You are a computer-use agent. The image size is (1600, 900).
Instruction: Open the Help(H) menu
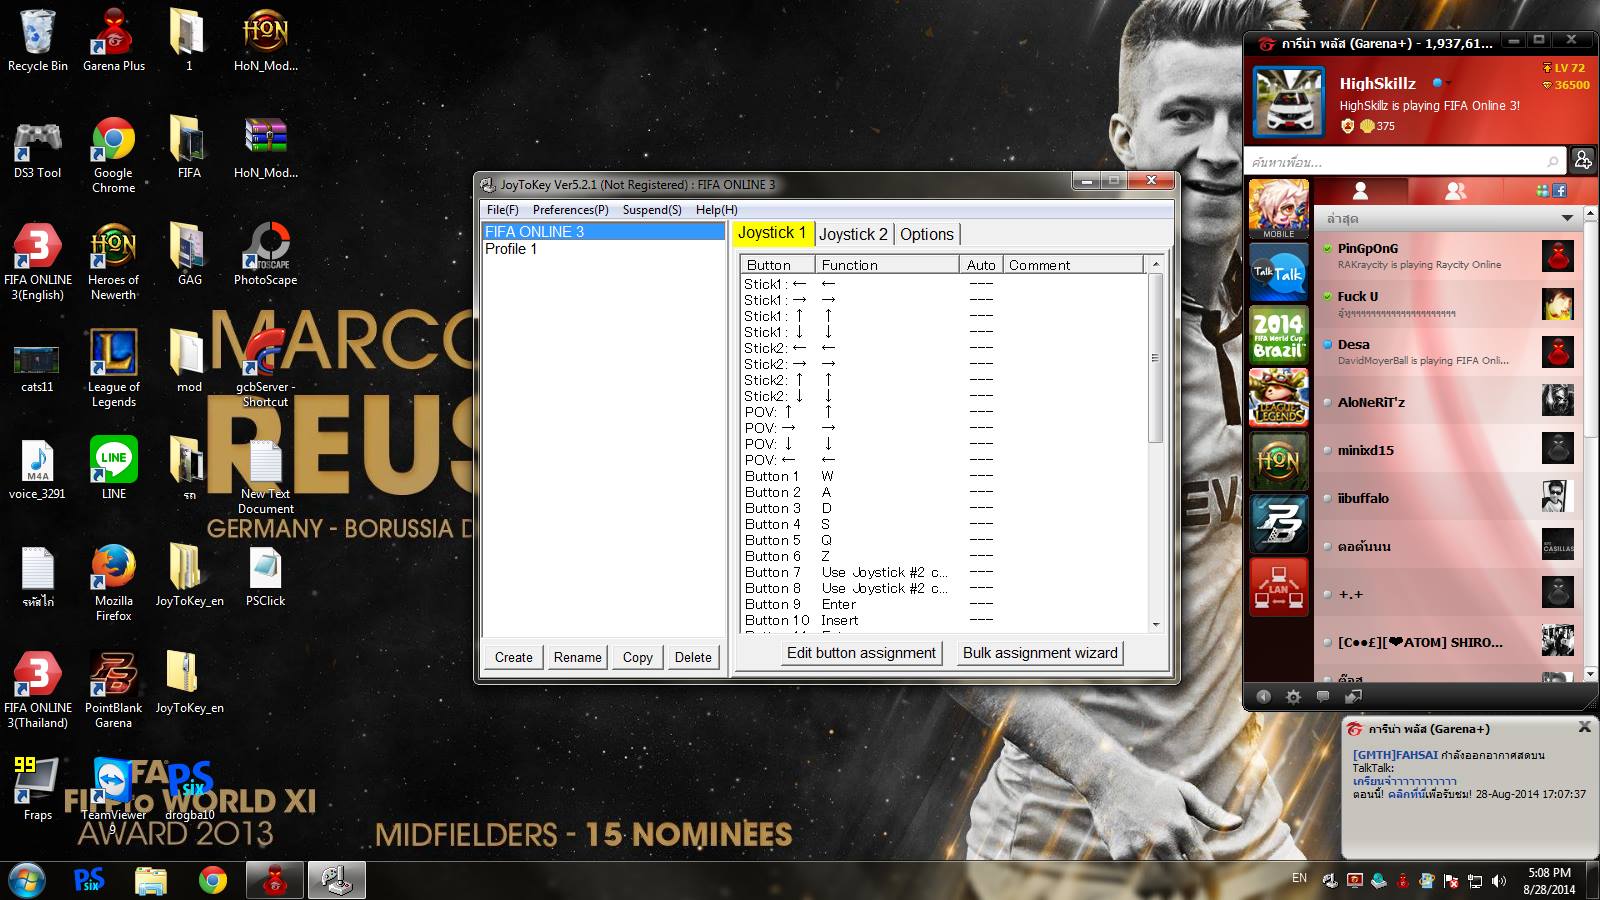click(716, 210)
